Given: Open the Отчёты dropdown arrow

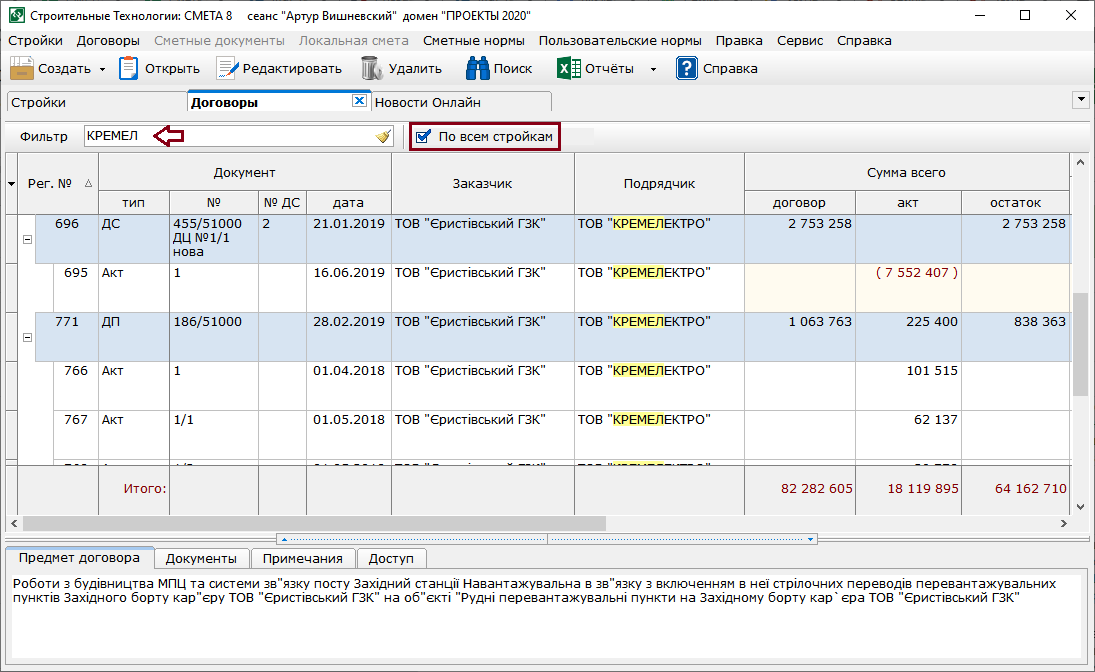Looking at the screenshot, I should pos(653,70).
